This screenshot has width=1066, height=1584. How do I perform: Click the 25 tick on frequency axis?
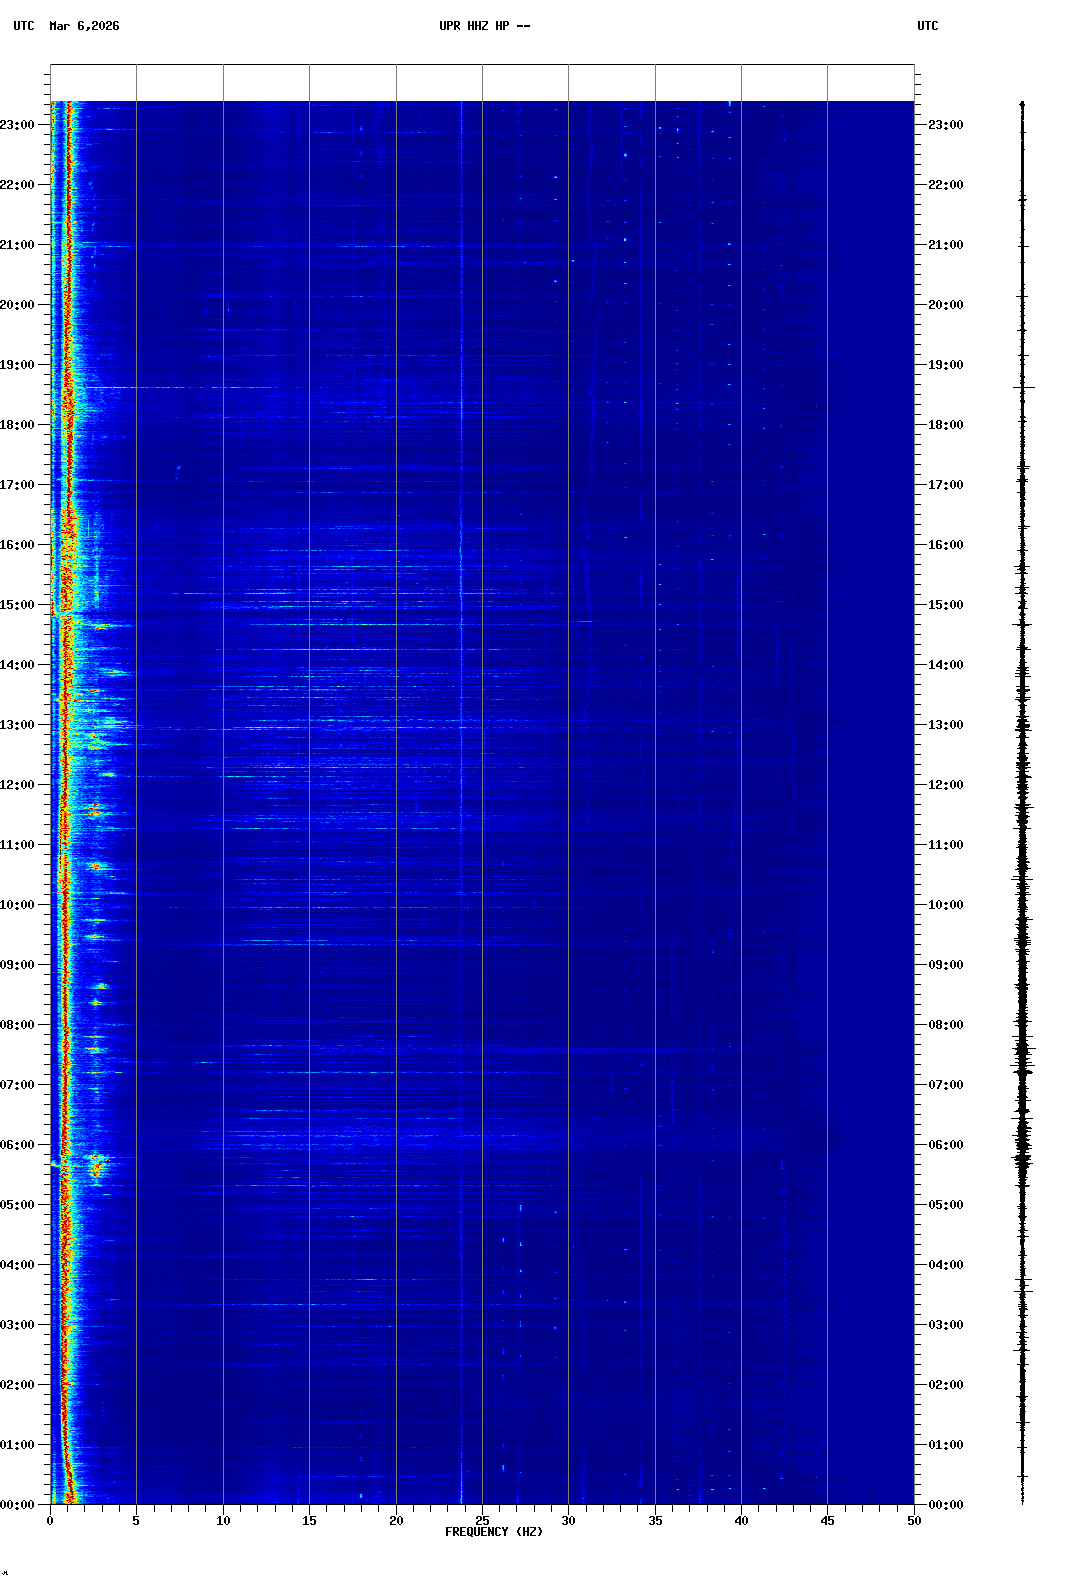click(482, 1521)
